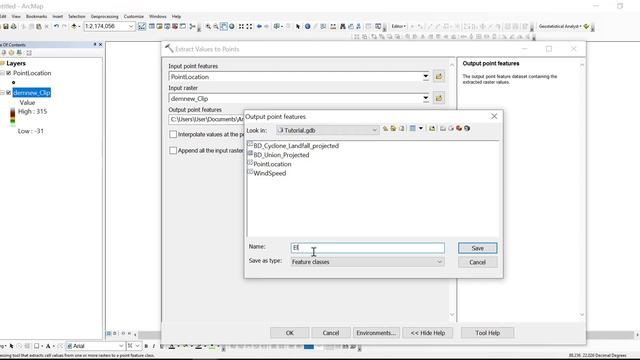Screen dimensions: 640x360
Task: Select the Zoom In magnifier tool
Action: pyautogui.click(x=208, y=27)
